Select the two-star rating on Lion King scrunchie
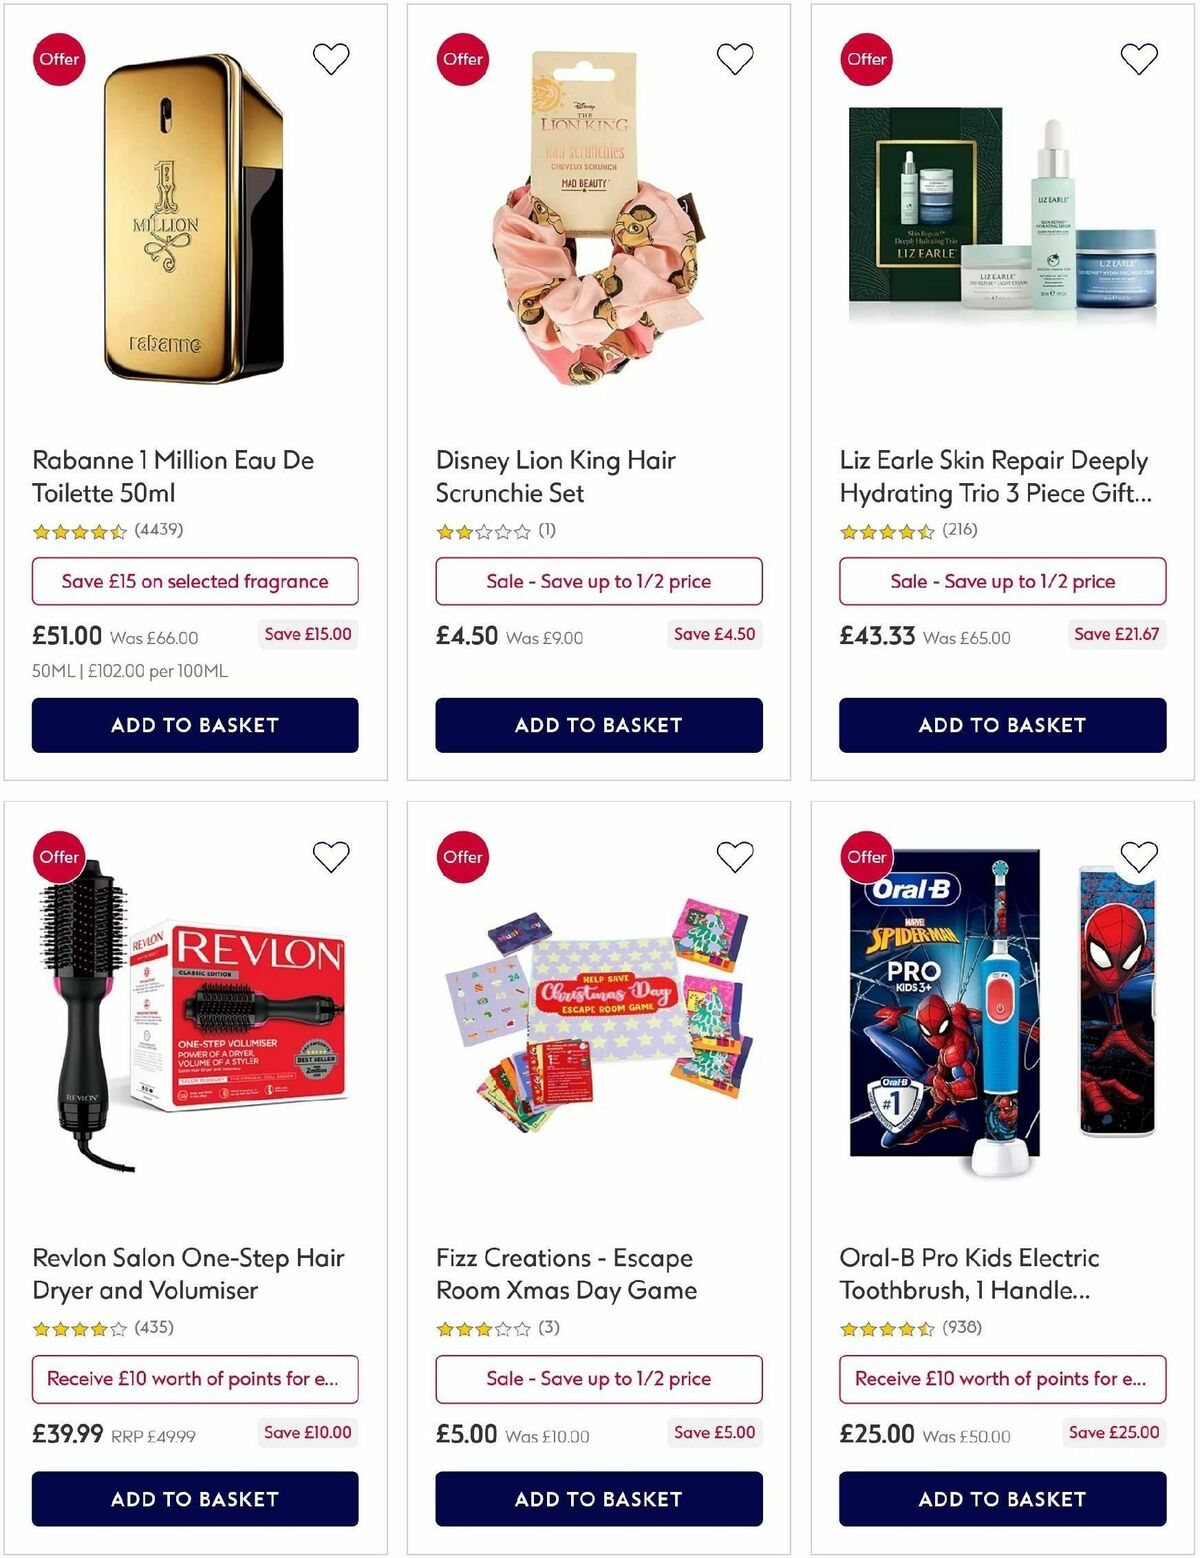Viewport: 1200px width, 1558px height. 480,532
